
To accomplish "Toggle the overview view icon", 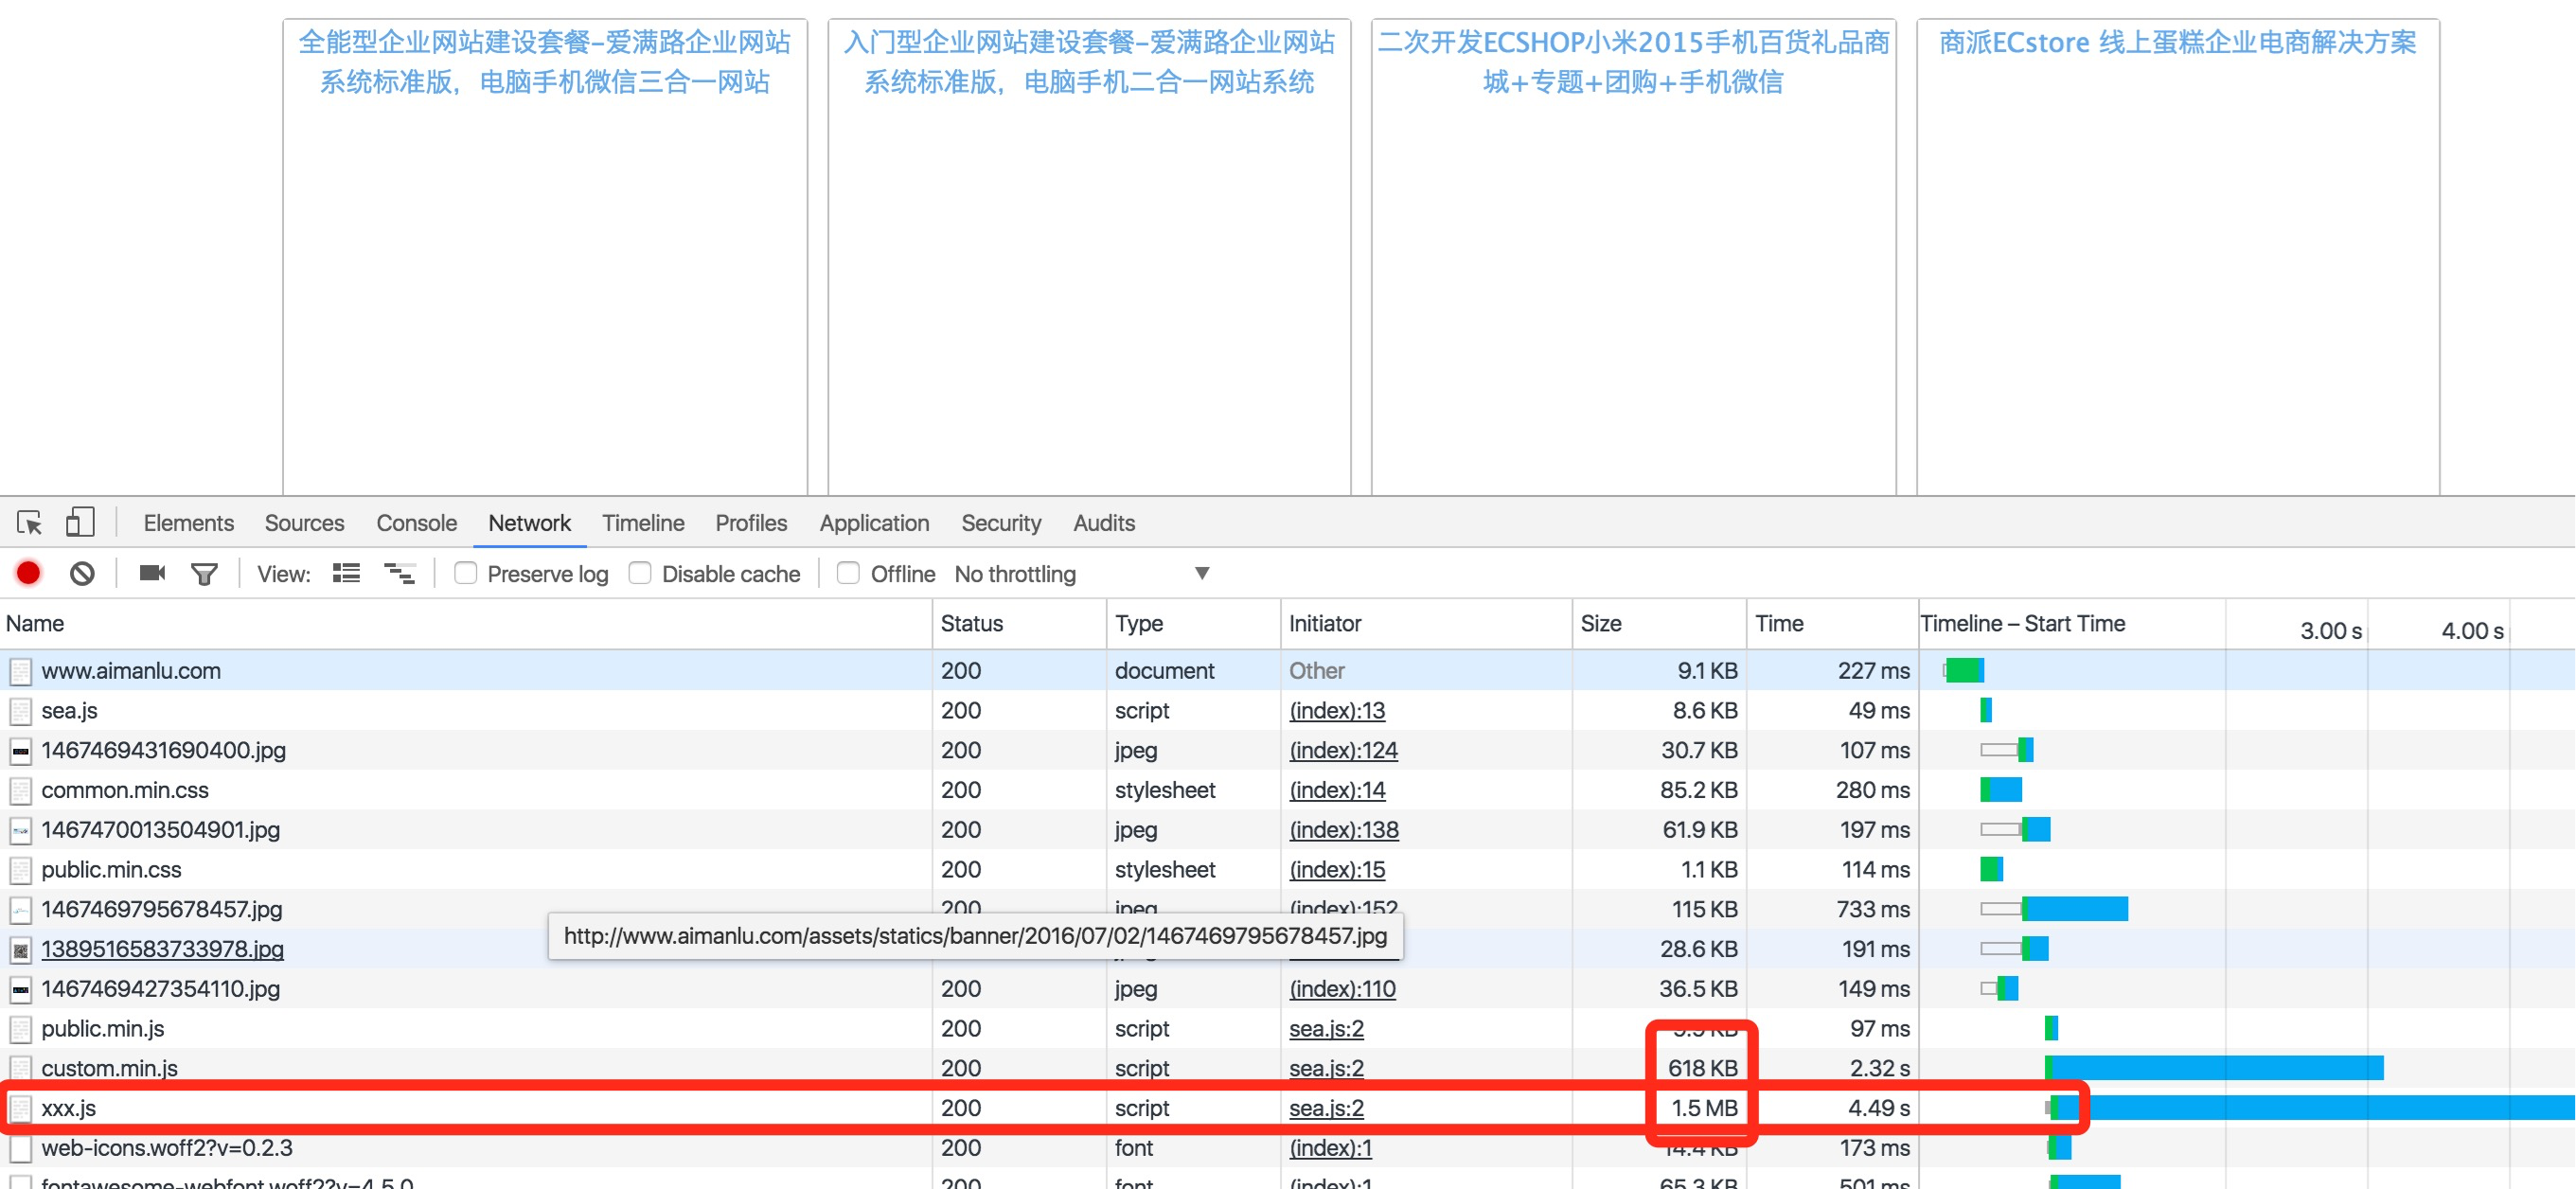I will (399, 573).
